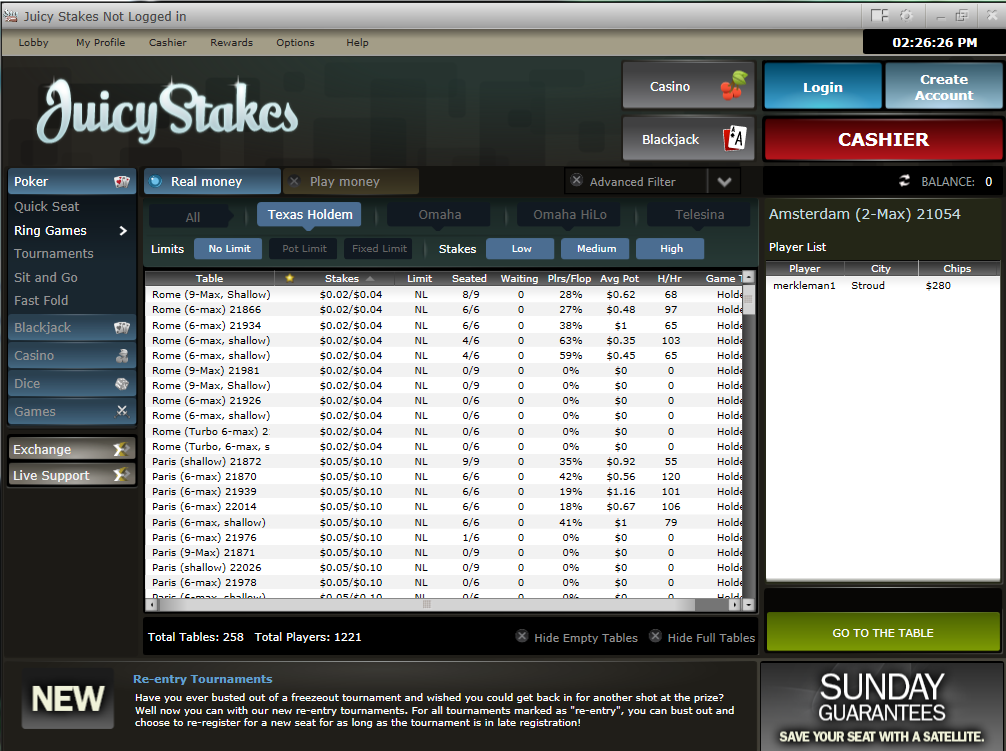Toggle the Fixed Limit filter

(x=379, y=248)
